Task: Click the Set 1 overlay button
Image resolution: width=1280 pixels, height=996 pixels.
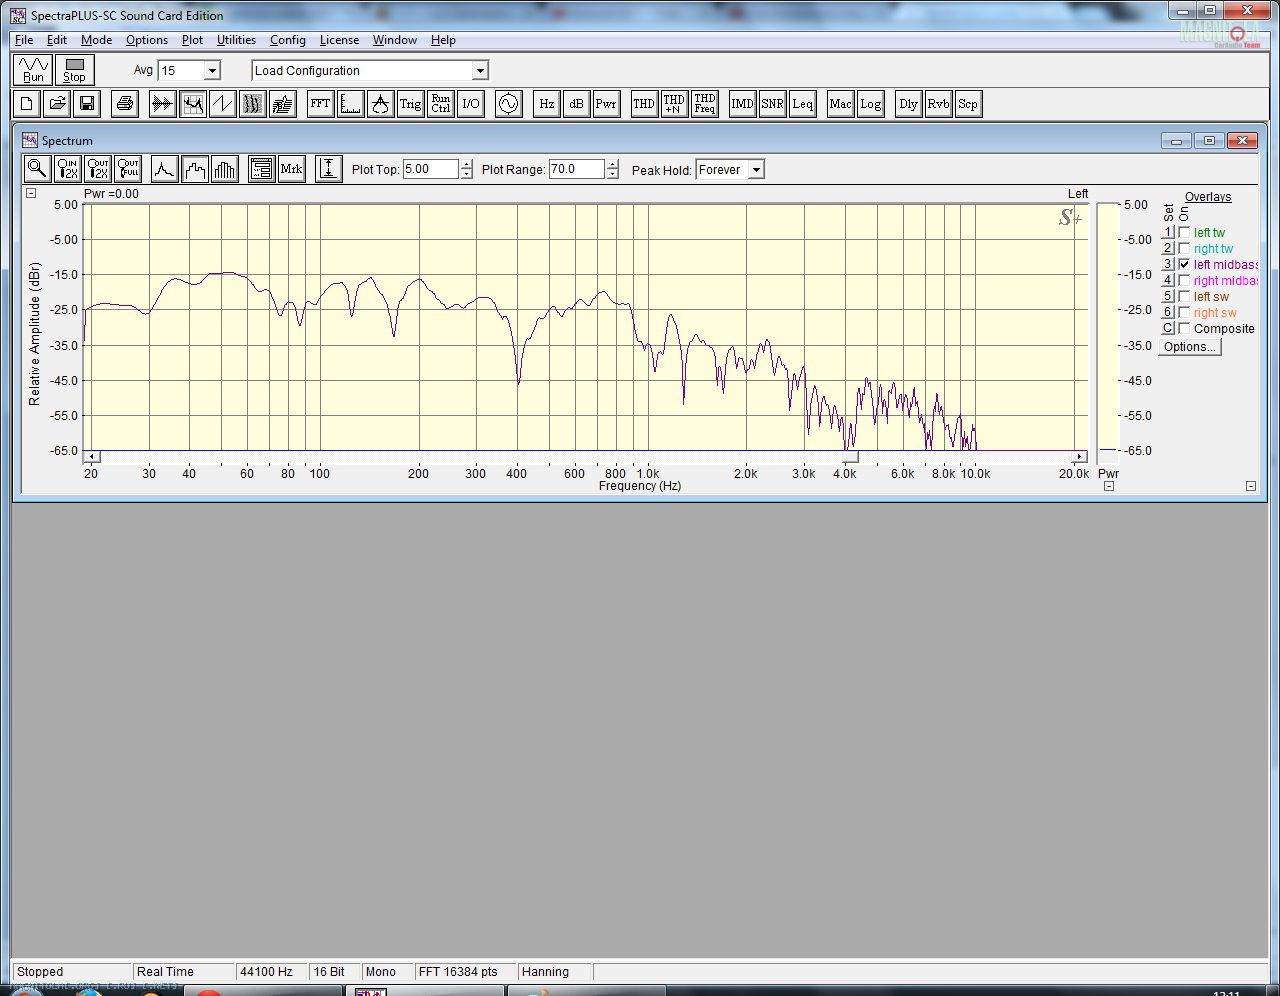Action: pos(1167,233)
